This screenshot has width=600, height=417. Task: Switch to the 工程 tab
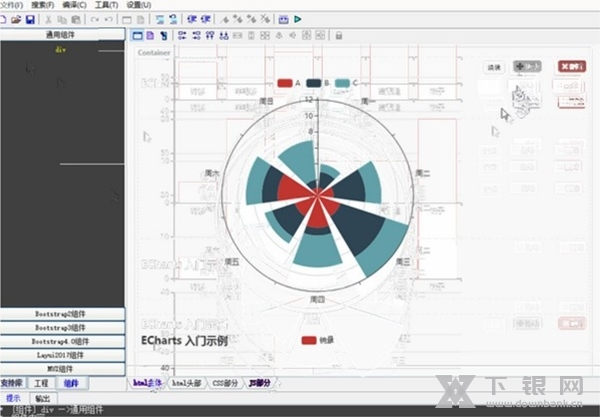(x=41, y=383)
